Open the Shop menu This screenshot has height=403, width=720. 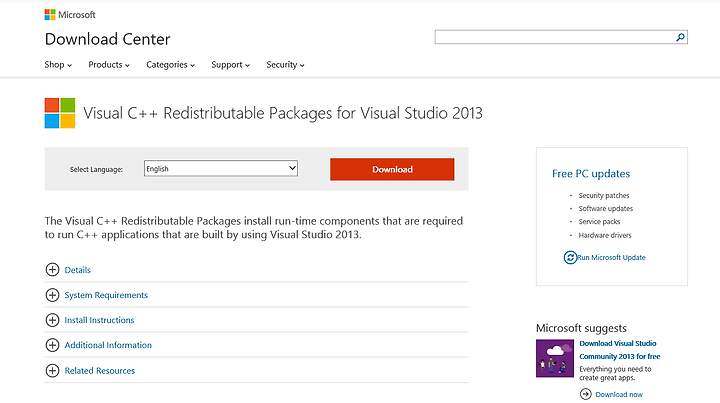pyautogui.click(x=58, y=65)
